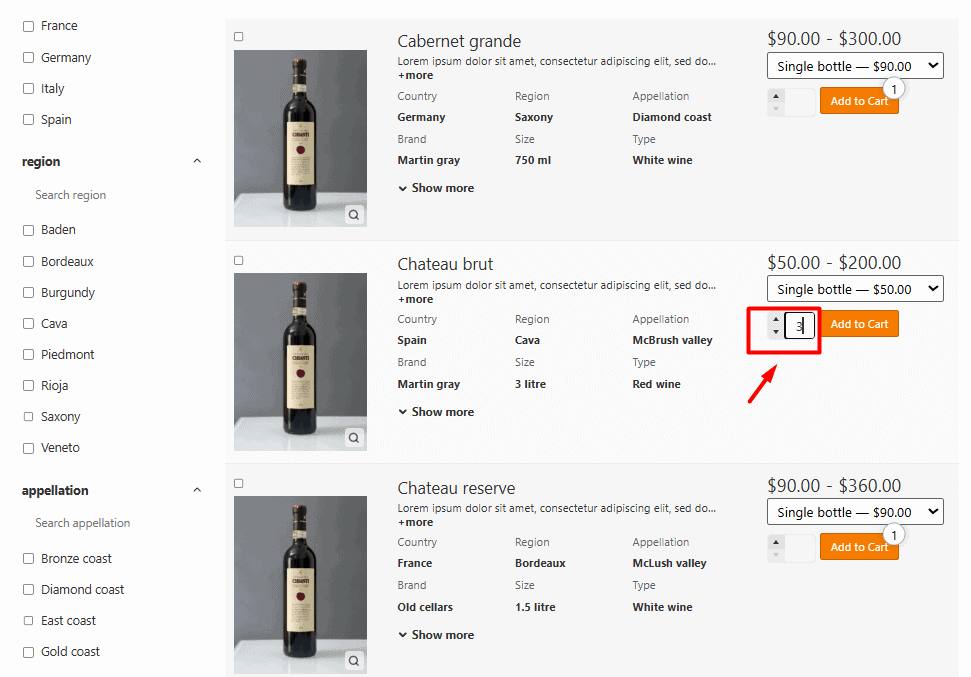Expand Show more under Chateau reserve
The width and height of the screenshot is (971, 677).
pyautogui.click(x=436, y=635)
